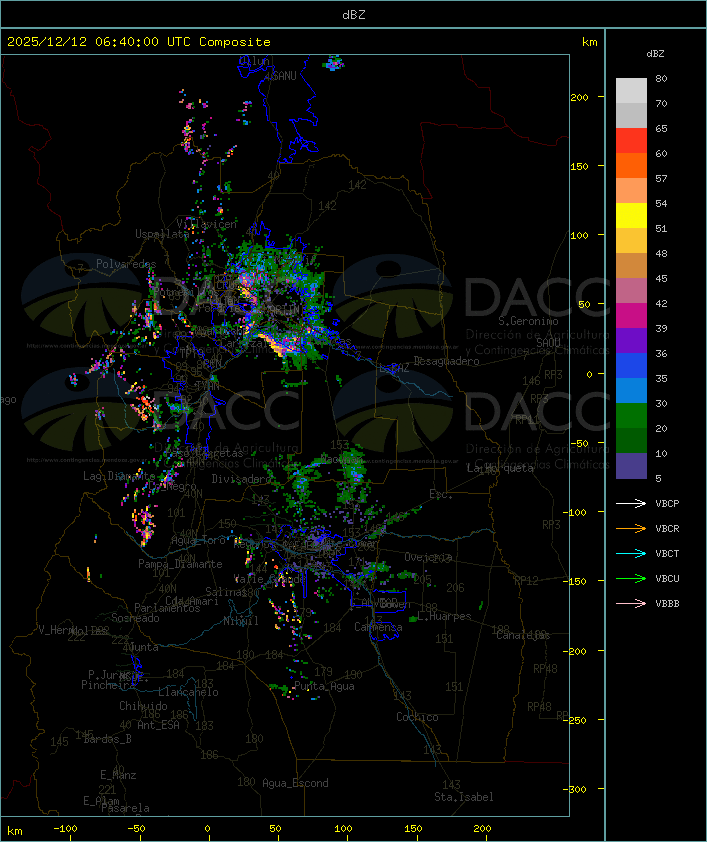Click the VBCP legend label
This screenshot has width=707, height=842.
pos(667,504)
